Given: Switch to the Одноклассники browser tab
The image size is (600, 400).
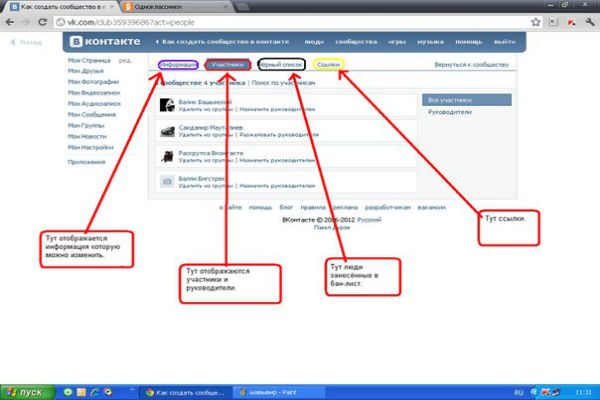Looking at the screenshot, I should (x=174, y=7).
